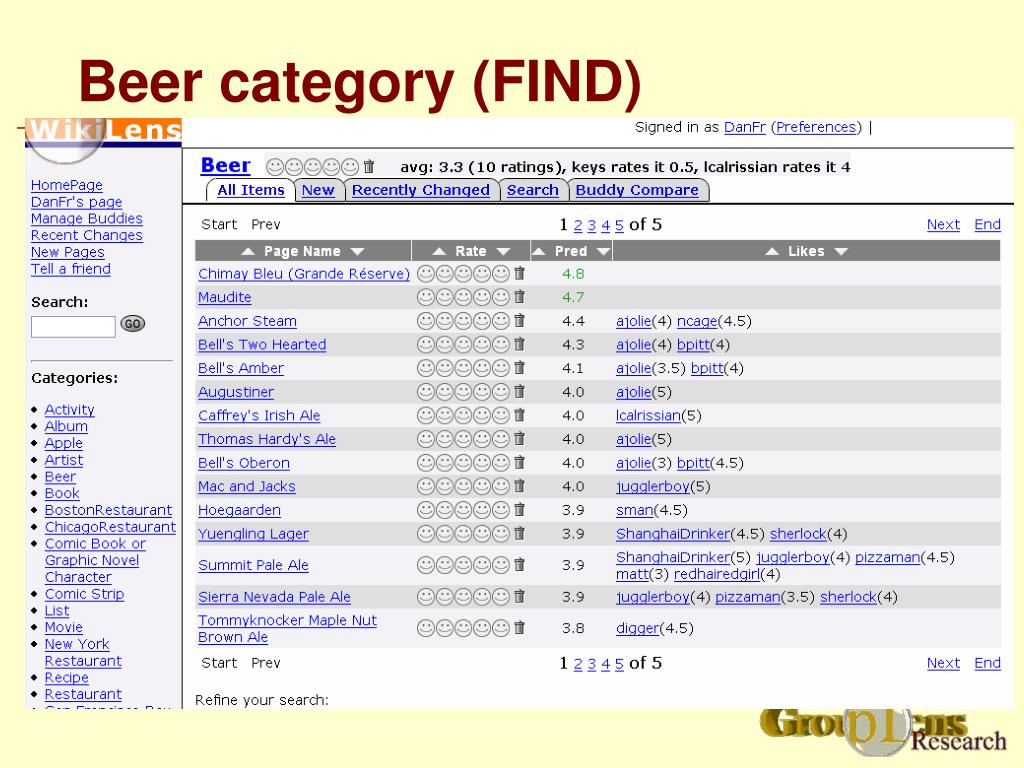Rate Yuengling Lager with the second smiley
Screen dimensions: 1024x768
click(x=445, y=534)
